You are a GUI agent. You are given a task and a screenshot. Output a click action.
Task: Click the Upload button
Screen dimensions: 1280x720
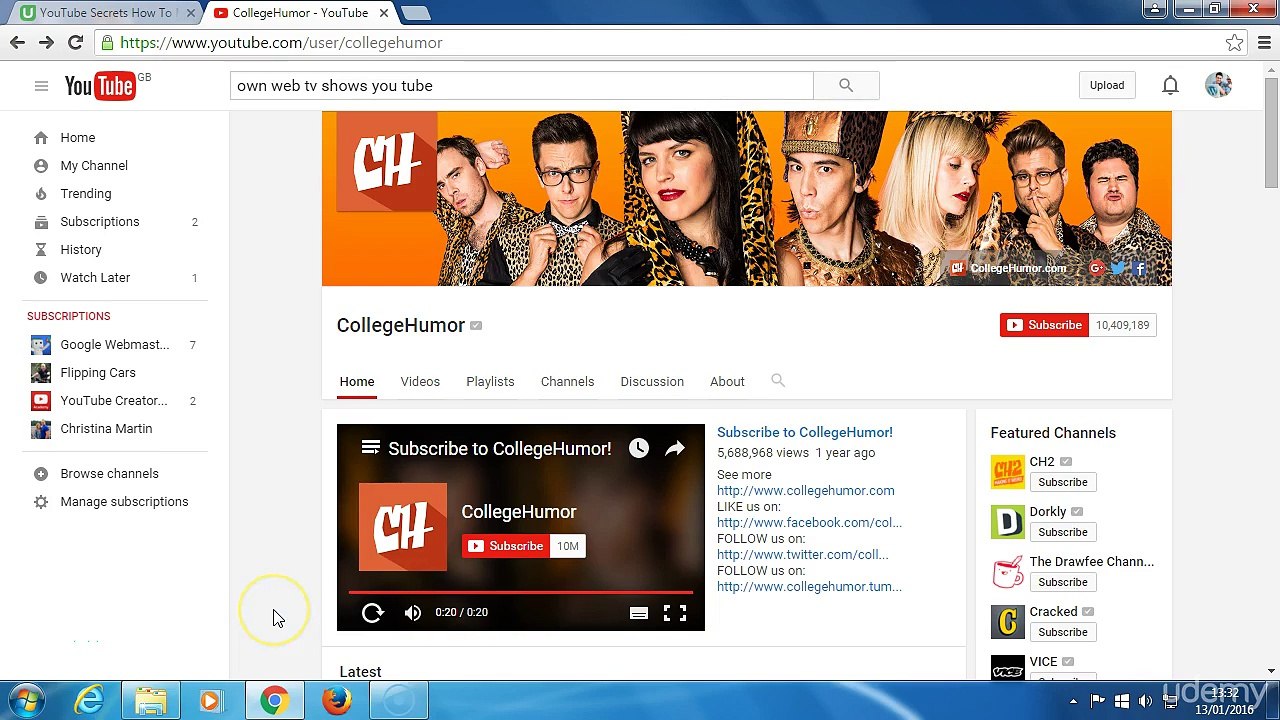(x=1107, y=85)
